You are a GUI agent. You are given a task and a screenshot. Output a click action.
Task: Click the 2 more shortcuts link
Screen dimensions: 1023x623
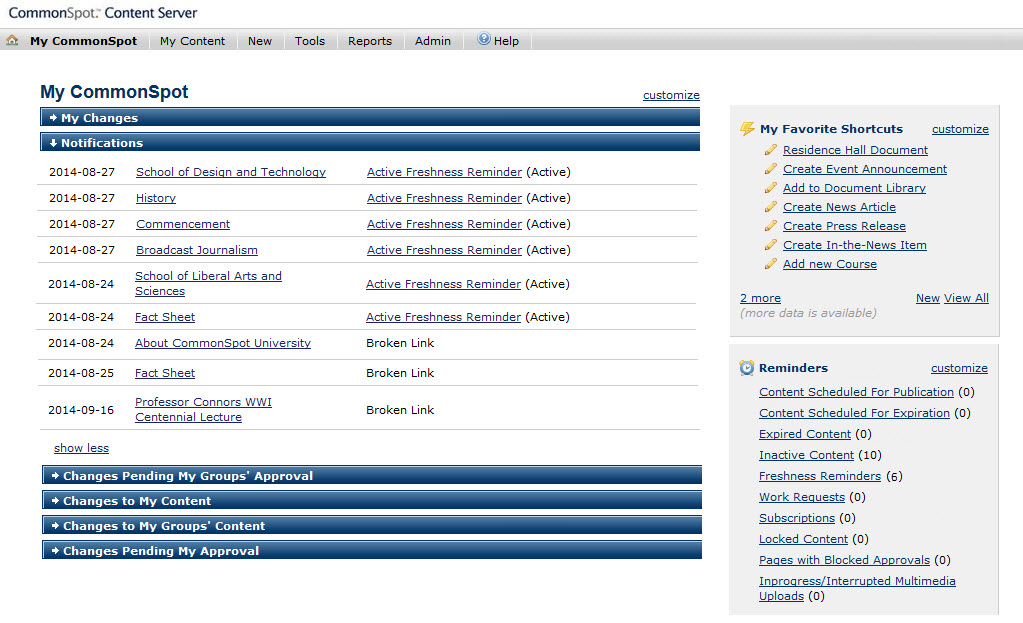tap(760, 297)
